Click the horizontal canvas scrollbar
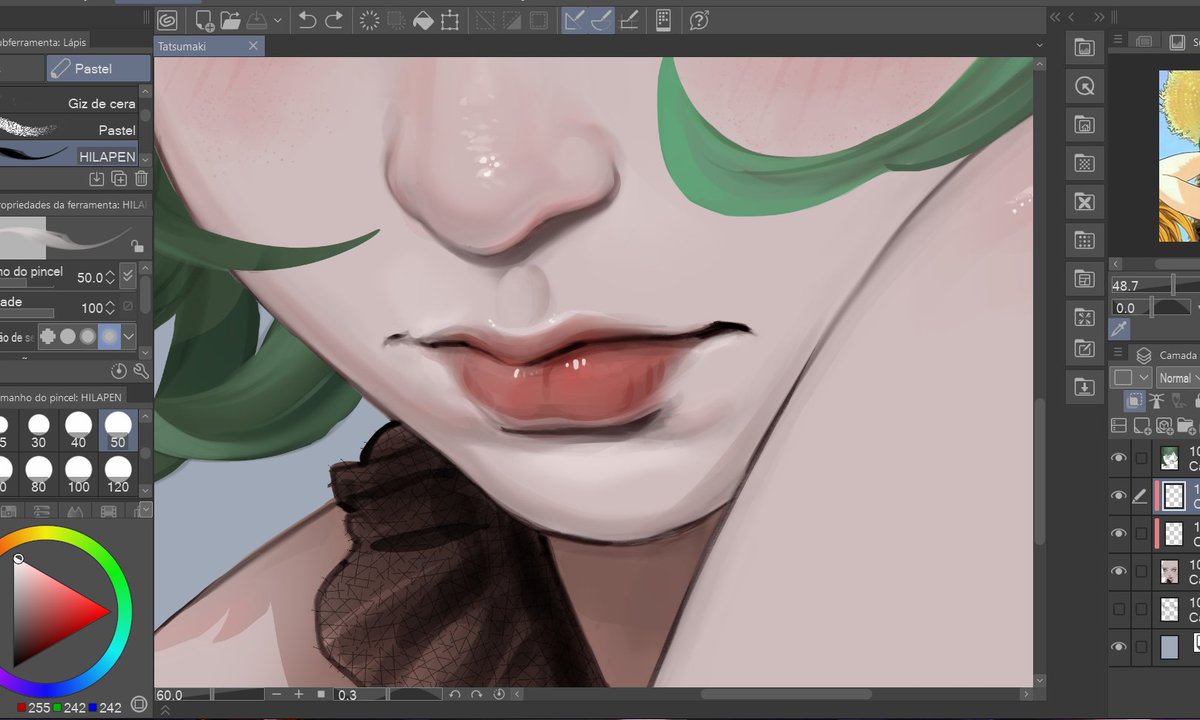1200x720 pixels. point(785,694)
